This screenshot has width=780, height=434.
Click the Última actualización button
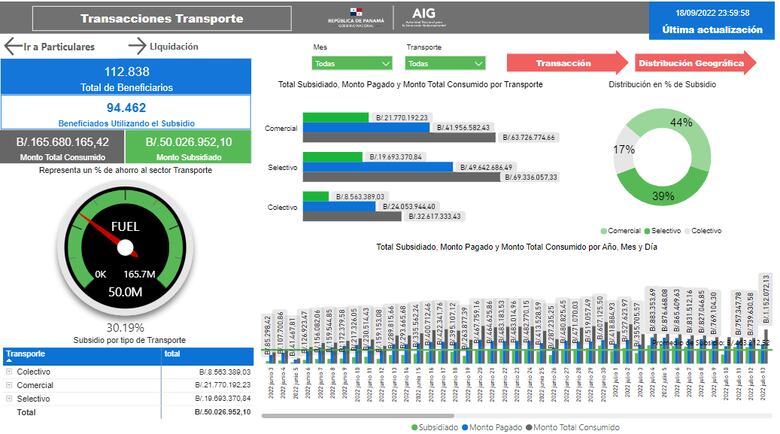[712, 30]
